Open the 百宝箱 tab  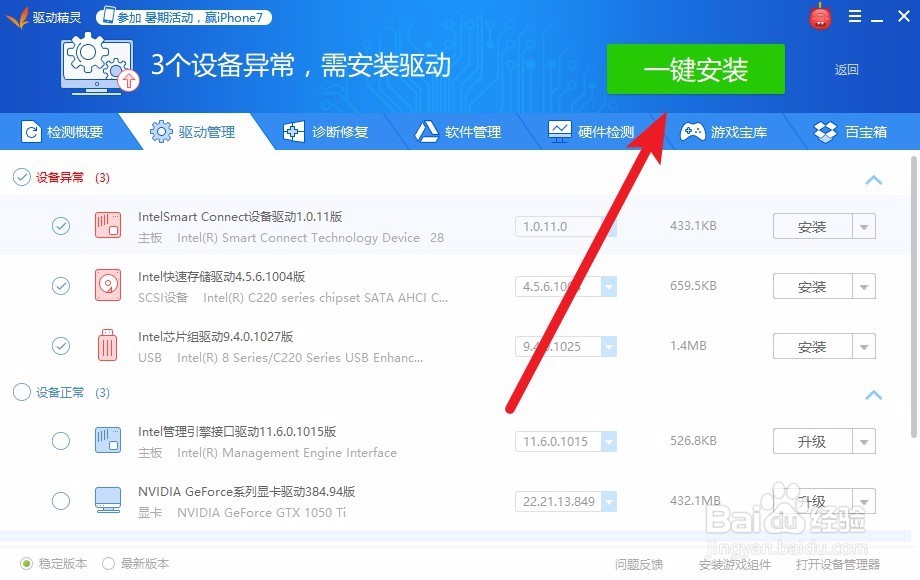click(851, 132)
